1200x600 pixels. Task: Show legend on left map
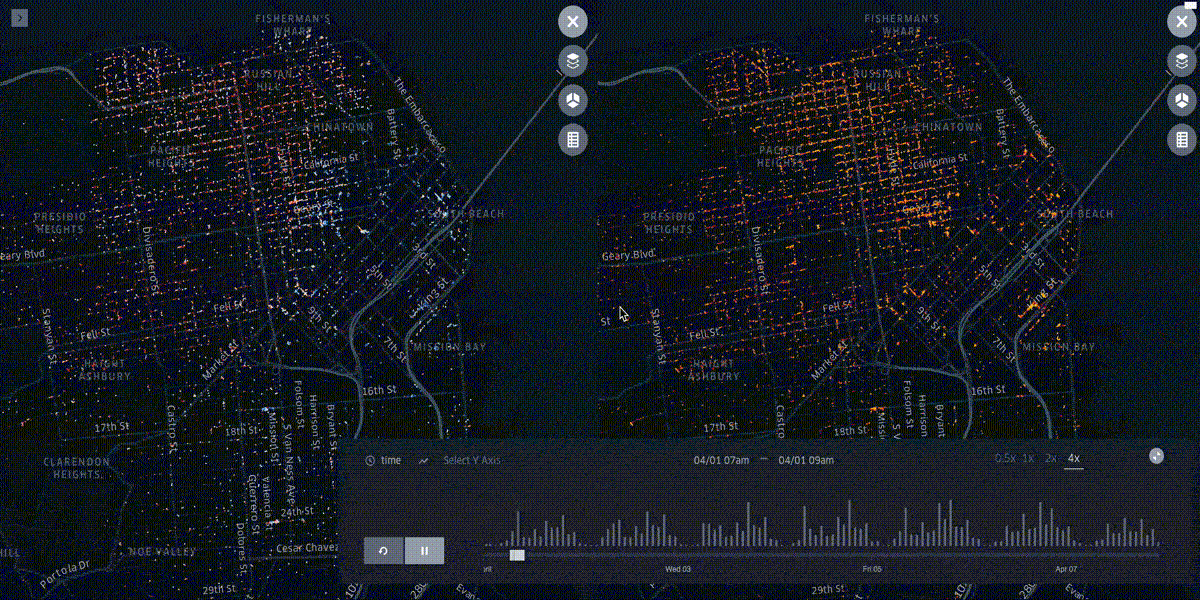click(572, 140)
